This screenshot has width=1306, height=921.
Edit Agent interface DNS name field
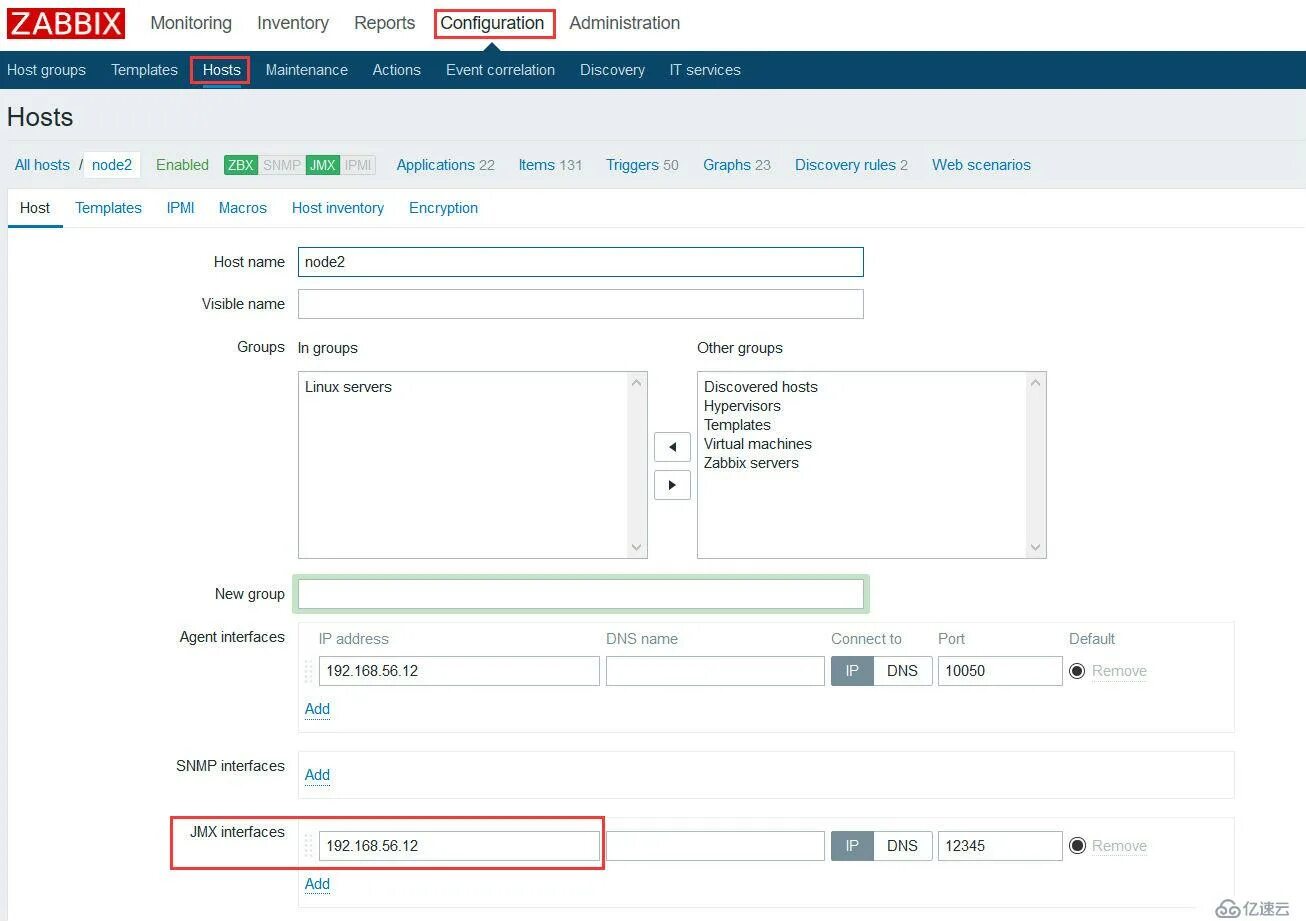[x=715, y=671]
